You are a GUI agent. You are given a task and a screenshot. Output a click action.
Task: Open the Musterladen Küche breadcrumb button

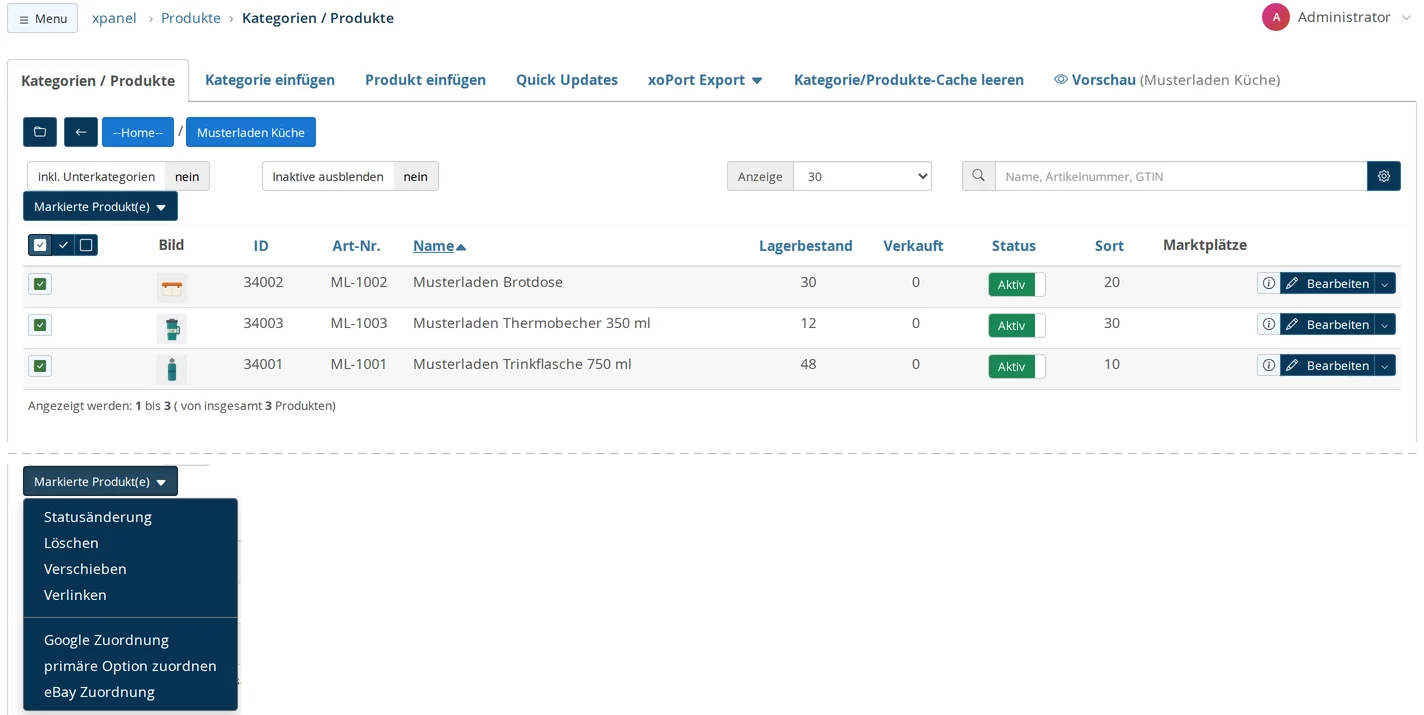(251, 132)
